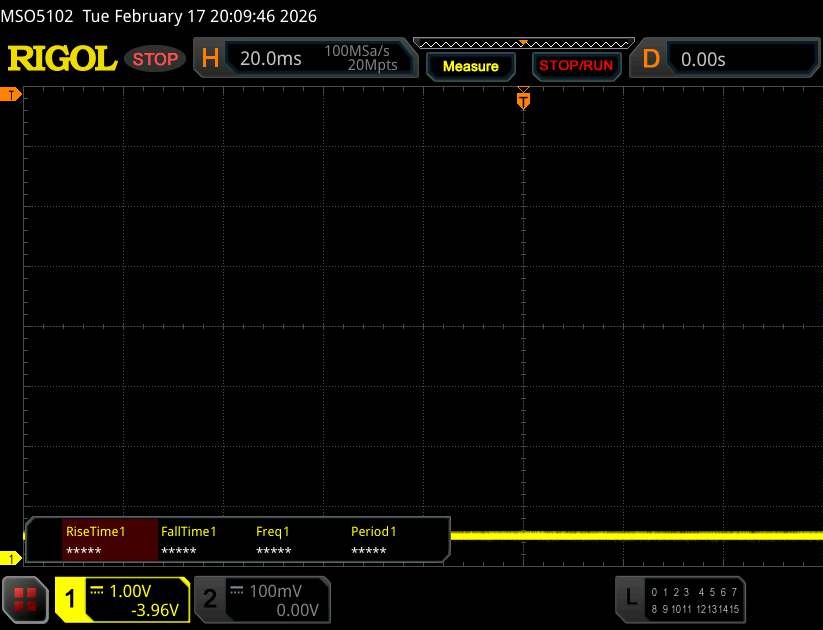Viewport: 823px width, 630px height.
Task: Toggle channel 1 via the yellow 1 badge
Action: click(x=71, y=599)
